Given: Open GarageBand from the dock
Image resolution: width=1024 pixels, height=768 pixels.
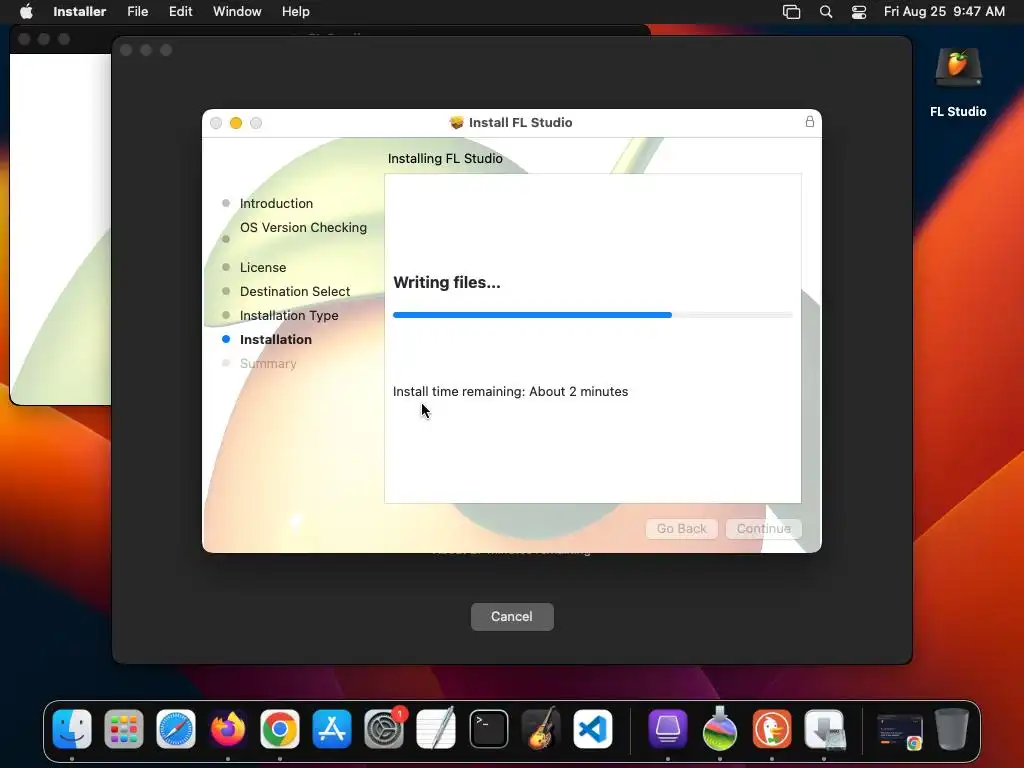Looking at the screenshot, I should pyautogui.click(x=541, y=729).
